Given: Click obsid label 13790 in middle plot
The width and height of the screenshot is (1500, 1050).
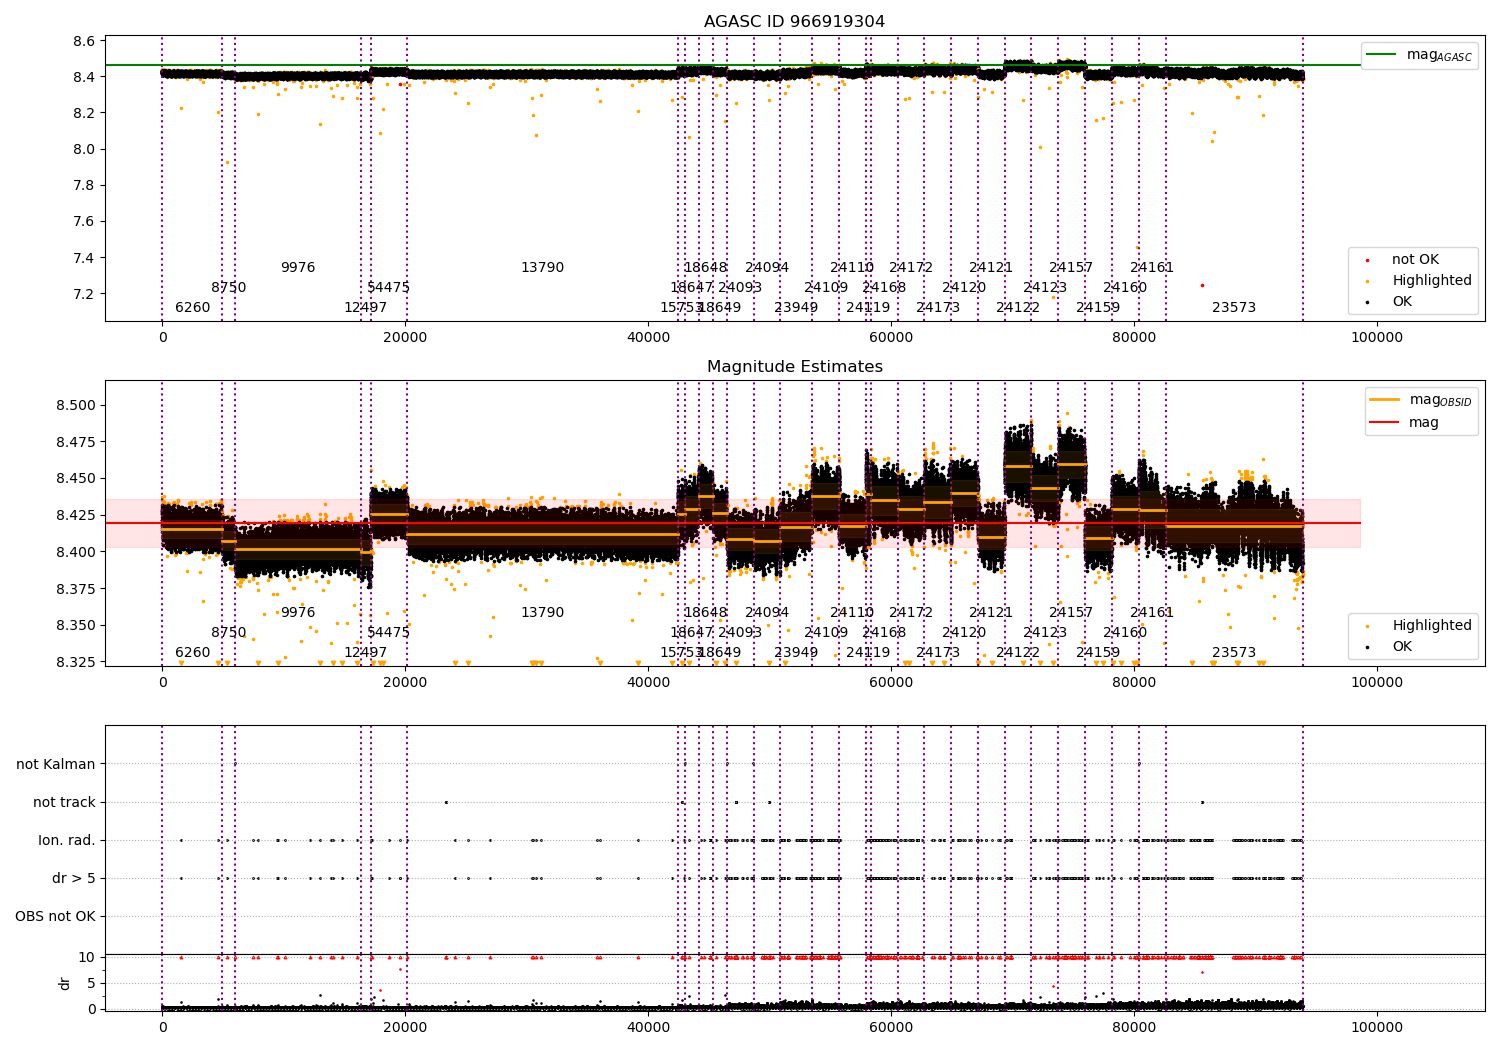Looking at the screenshot, I should [542, 613].
